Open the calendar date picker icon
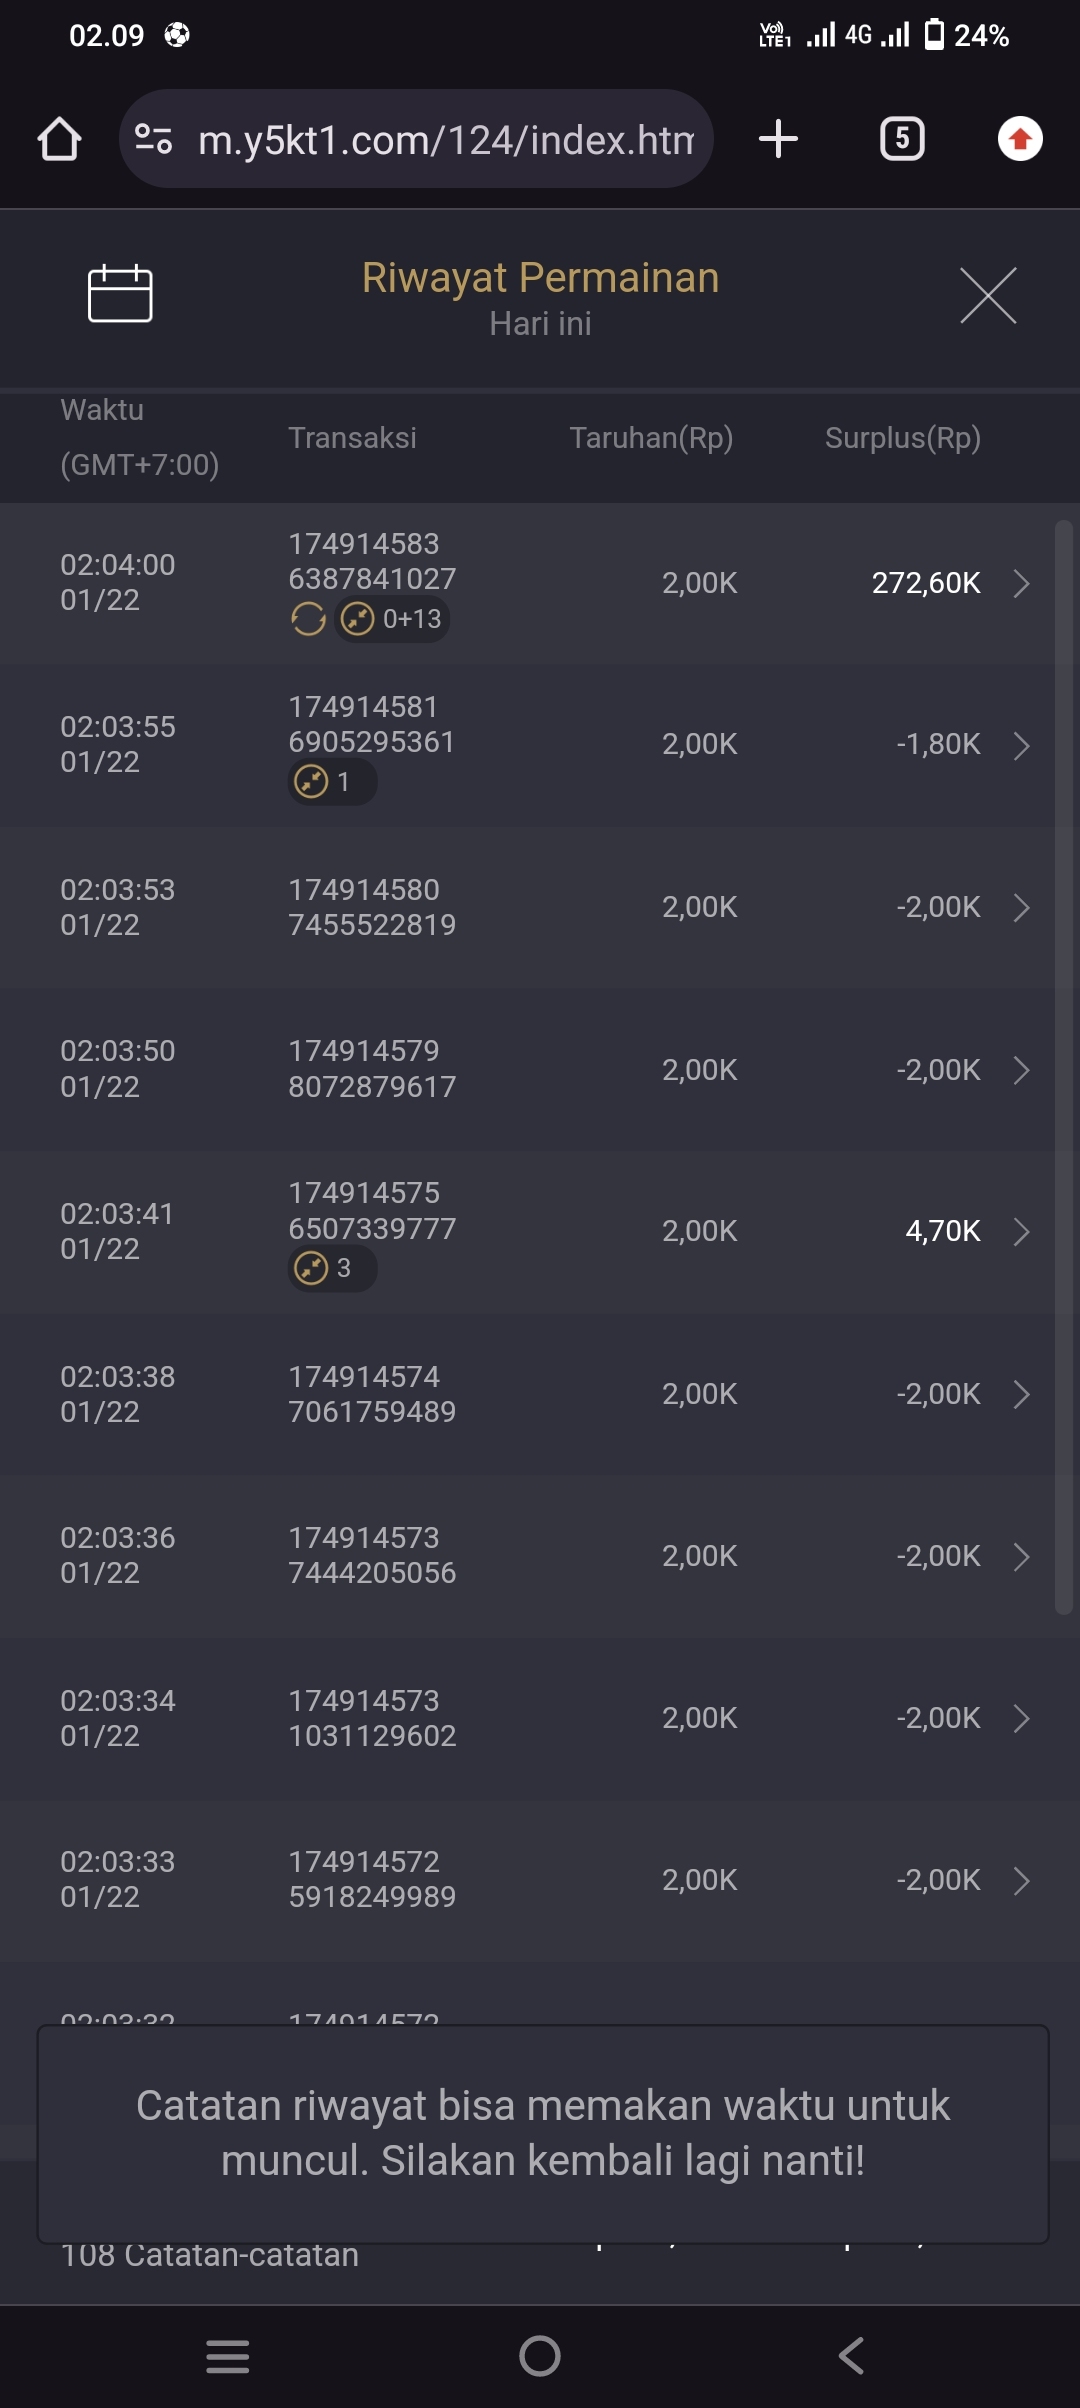1080x2408 pixels. point(120,294)
